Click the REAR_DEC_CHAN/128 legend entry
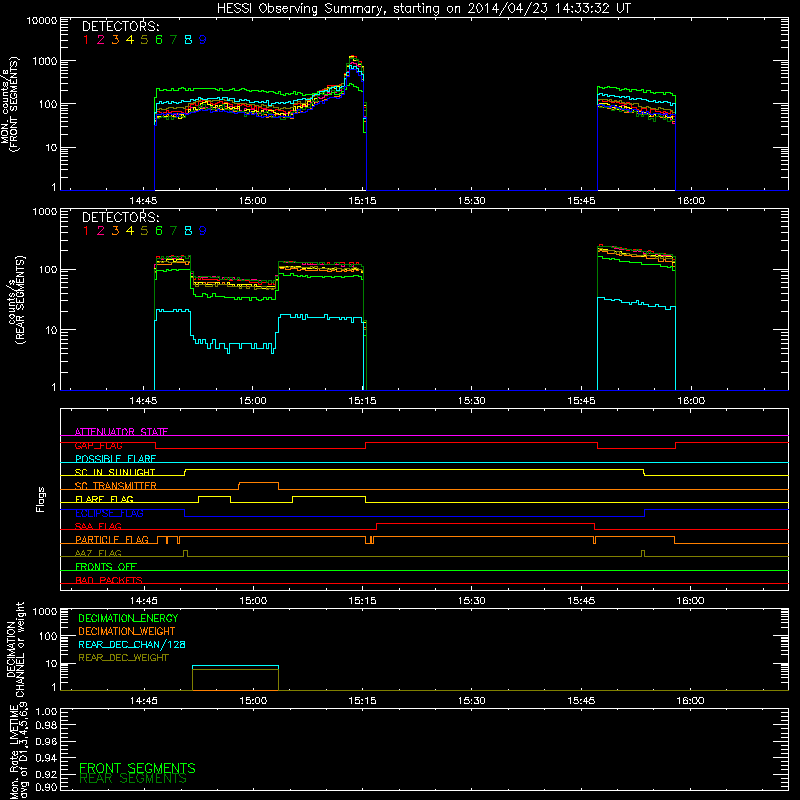The width and height of the screenshot is (800, 800). point(132,644)
